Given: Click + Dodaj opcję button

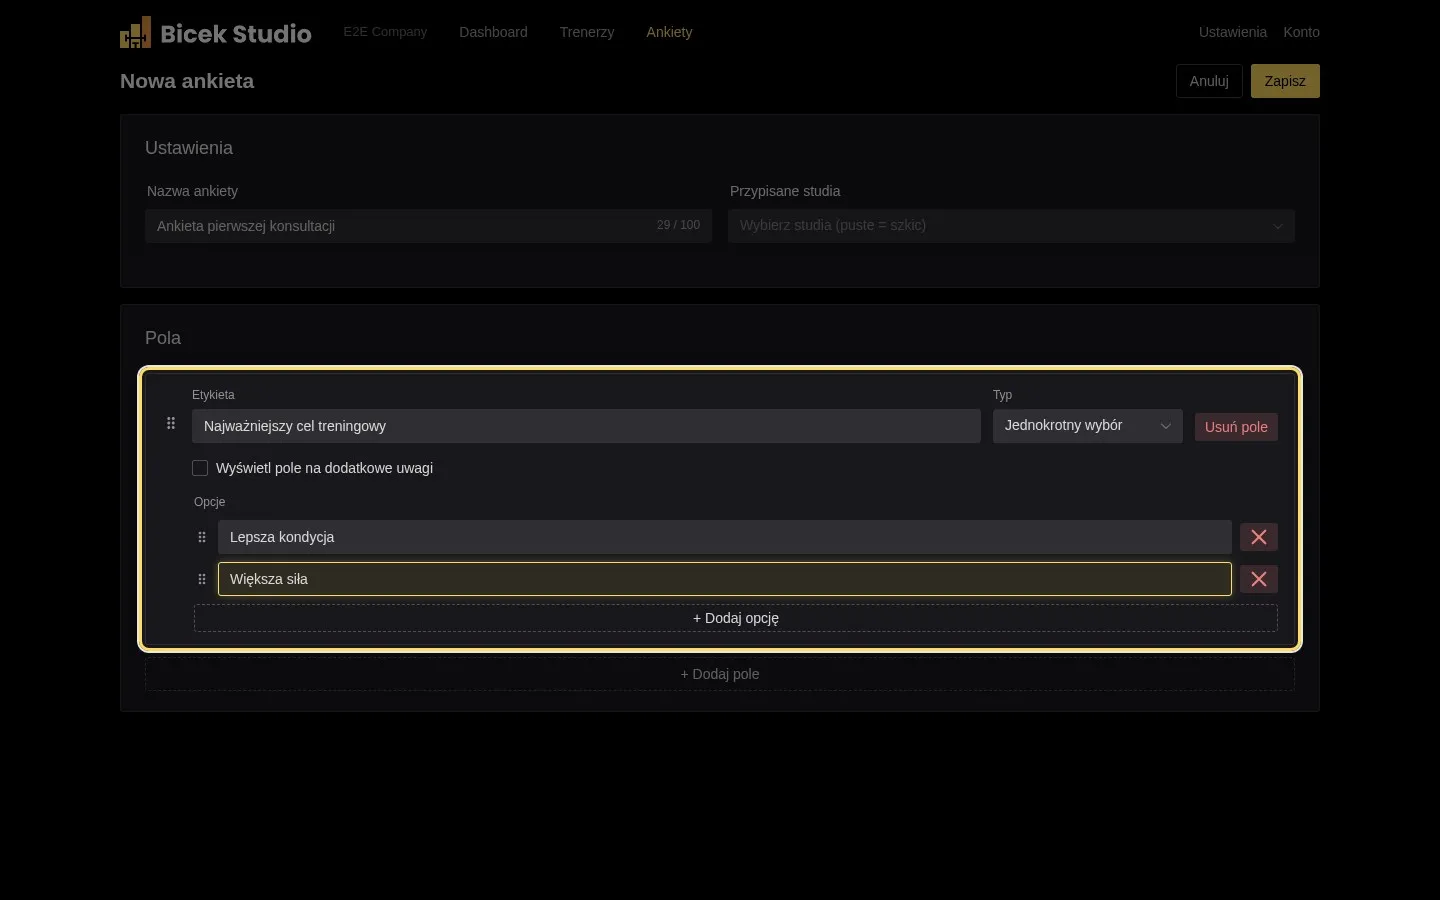Looking at the screenshot, I should click(736, 618).
